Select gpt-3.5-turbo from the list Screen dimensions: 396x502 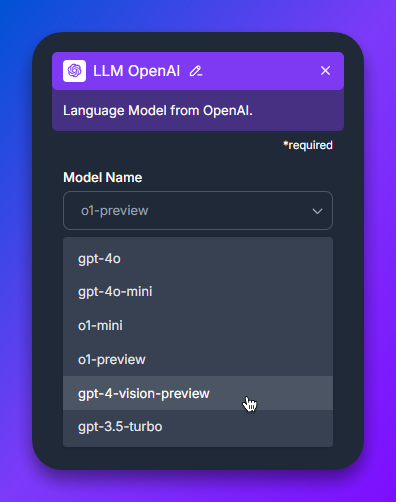coord(198,427)
